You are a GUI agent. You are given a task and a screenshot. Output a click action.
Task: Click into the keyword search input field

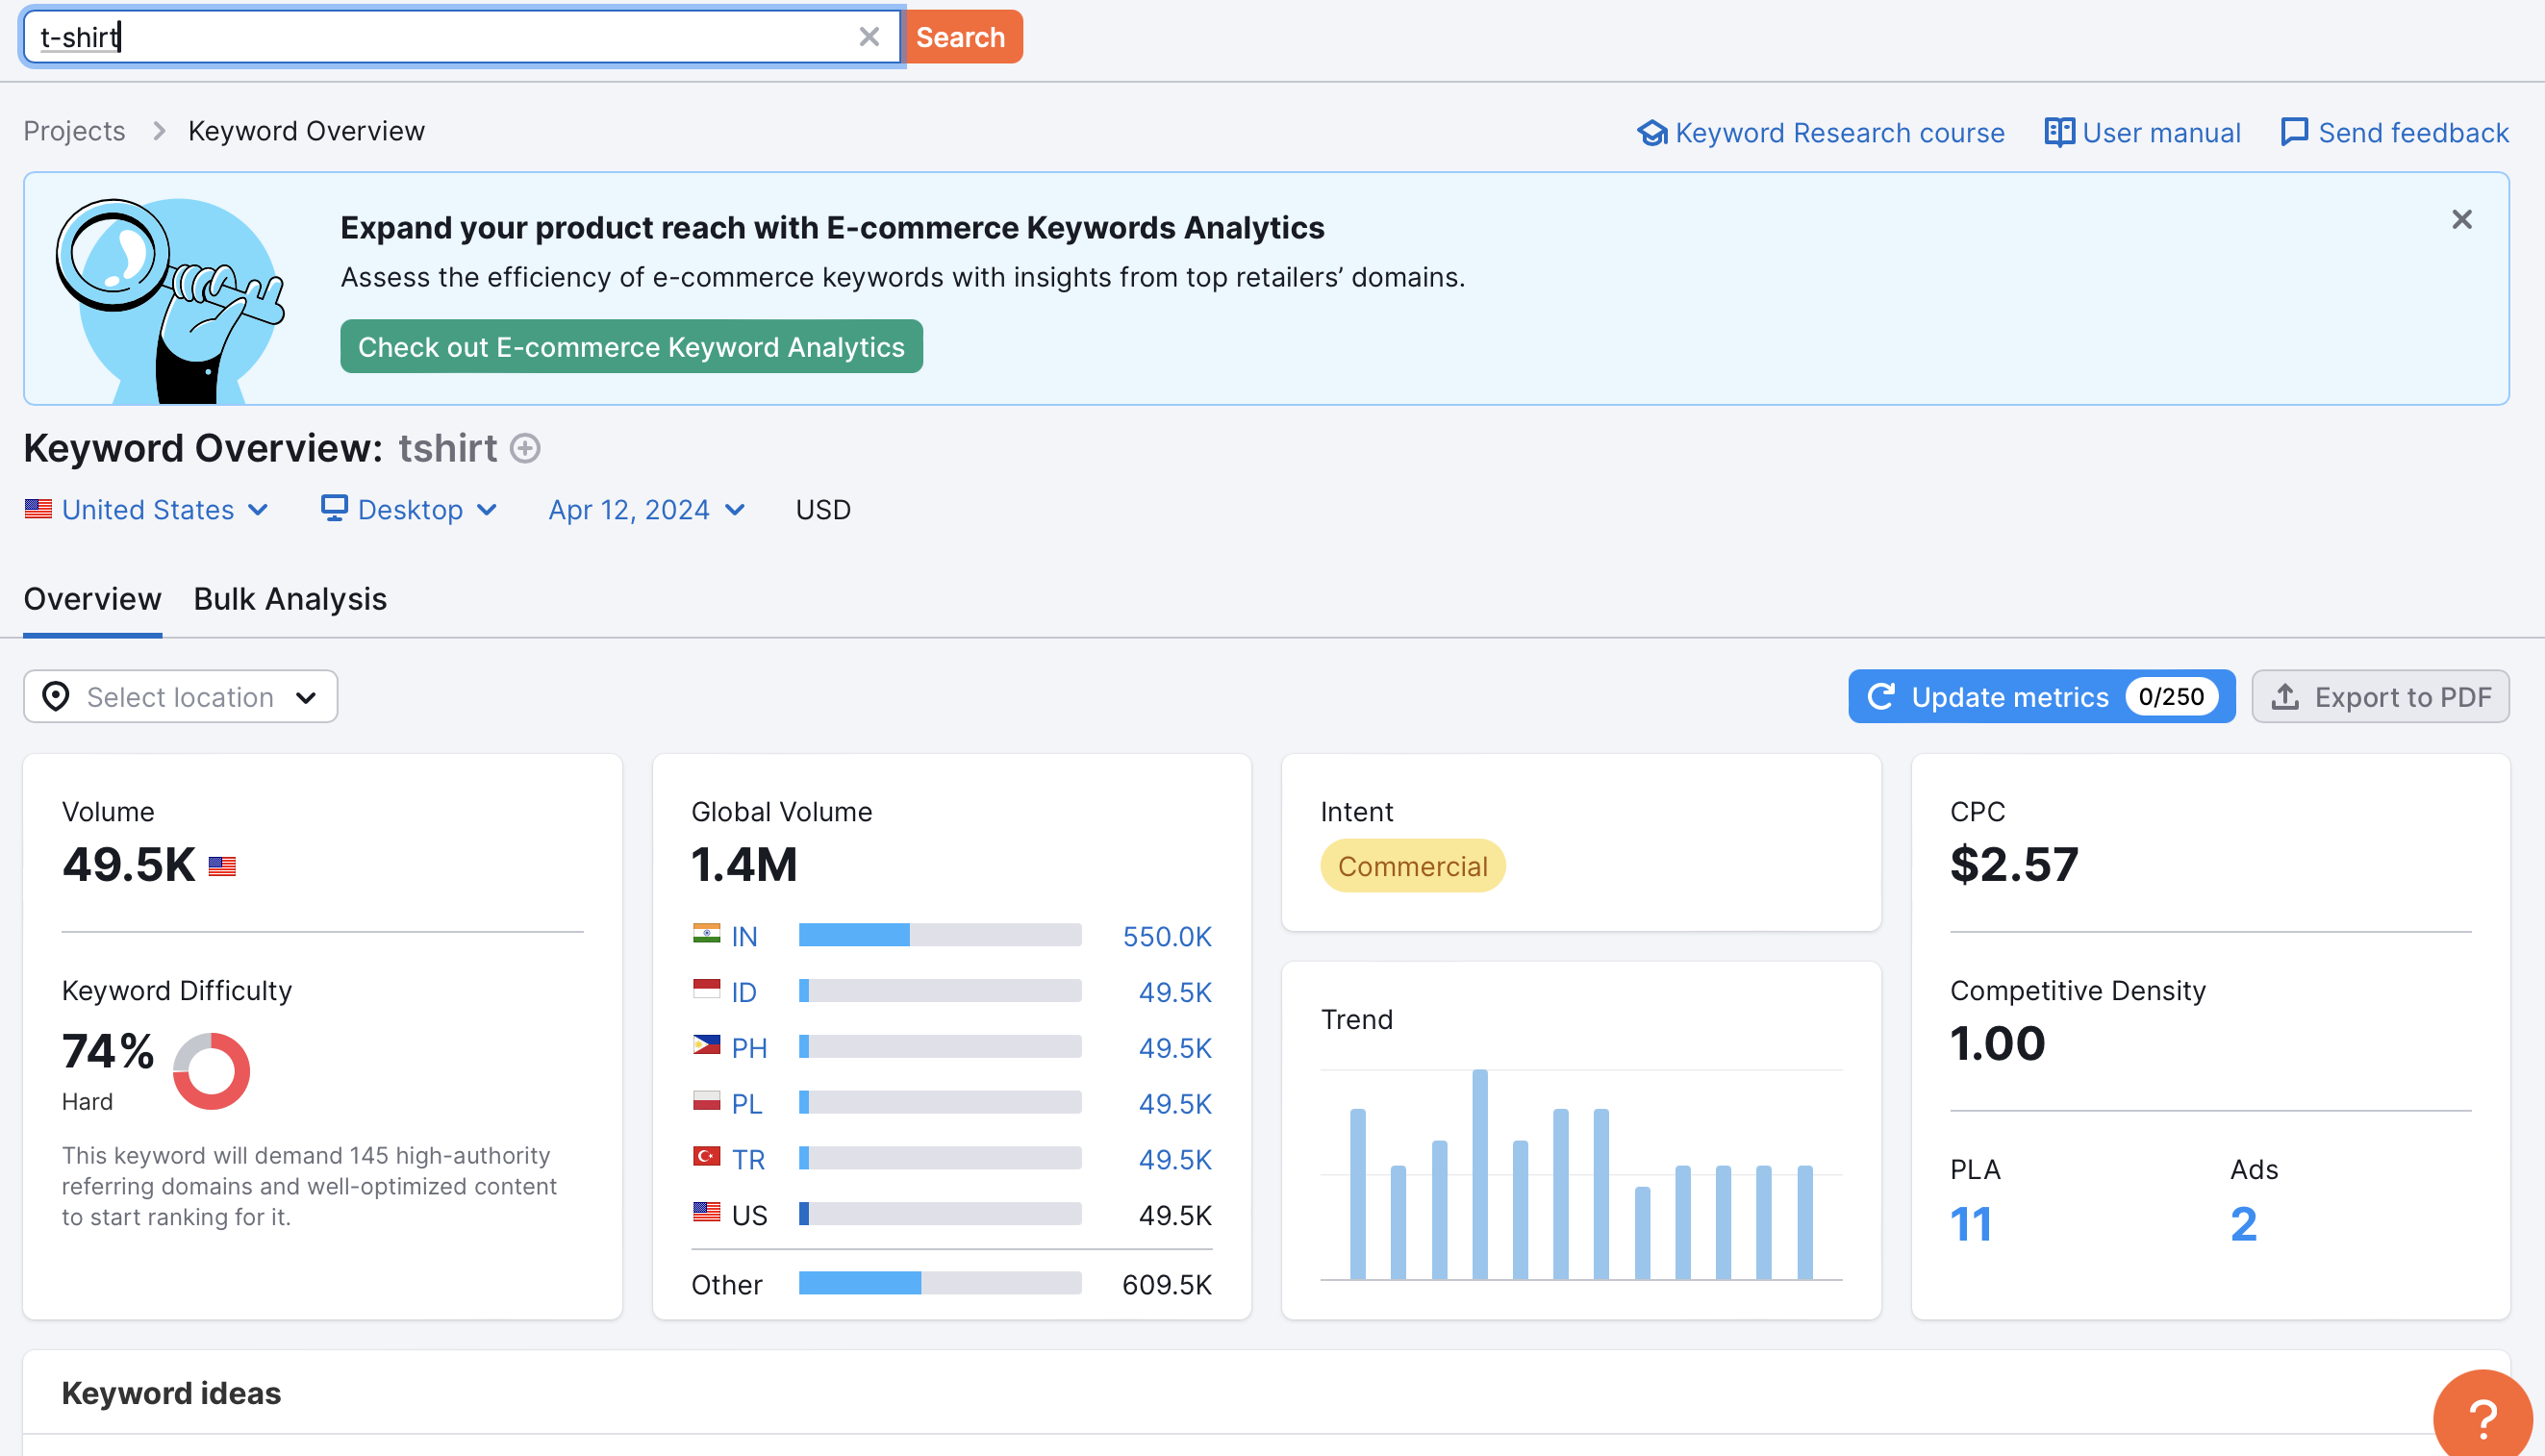[x=440, y=37]
